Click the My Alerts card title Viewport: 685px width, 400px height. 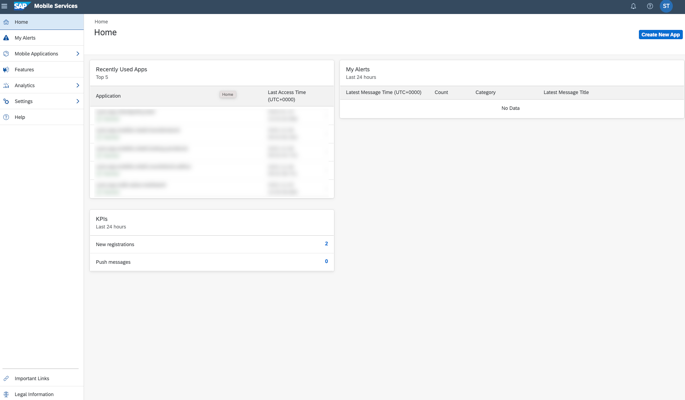[x=358, y=69]
